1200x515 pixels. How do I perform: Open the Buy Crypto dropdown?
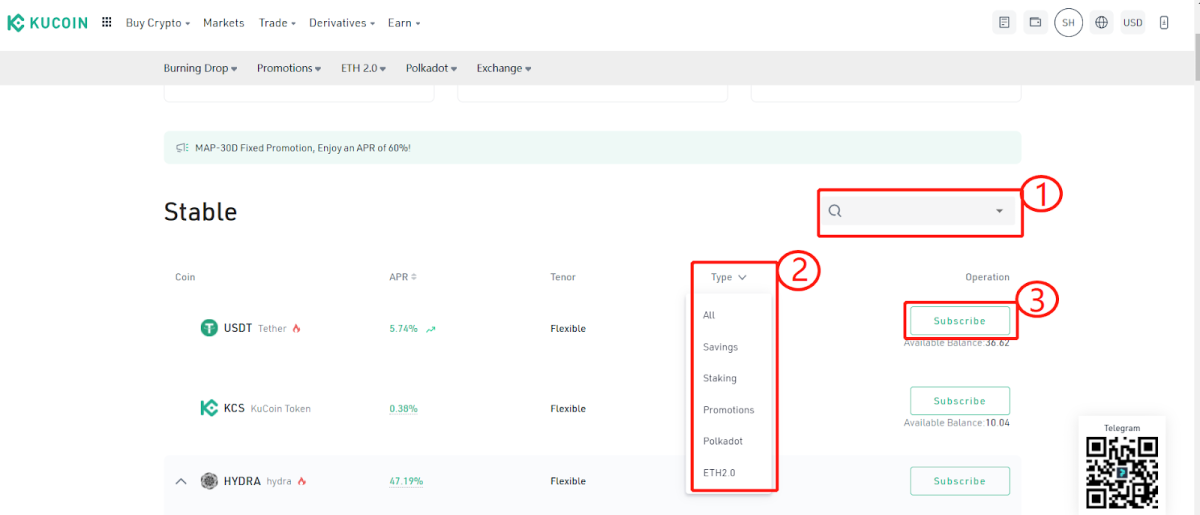pos(158,22)
